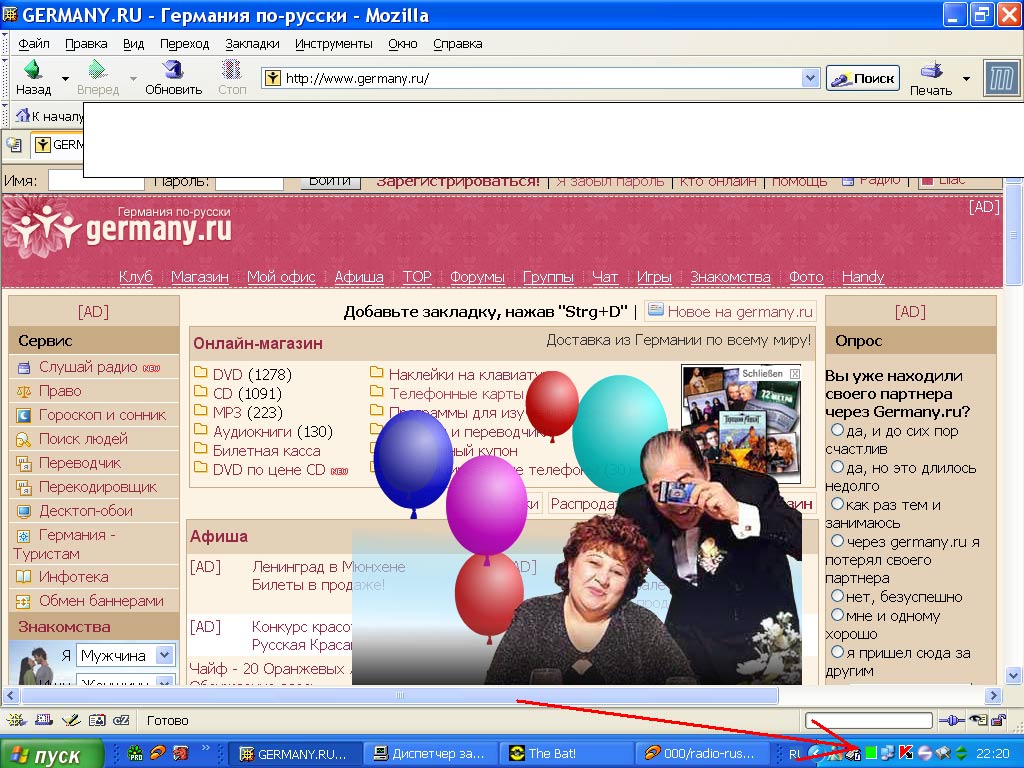Click the book icon beside Инфотека
The height and width of the screenshot is (768, 1024).
[24, 577]
